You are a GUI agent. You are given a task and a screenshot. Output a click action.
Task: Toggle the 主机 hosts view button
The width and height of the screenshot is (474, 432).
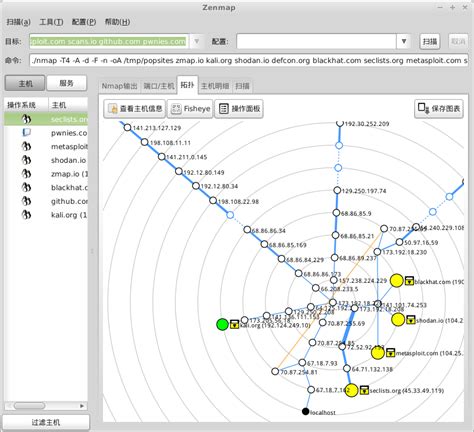point(25,83)
